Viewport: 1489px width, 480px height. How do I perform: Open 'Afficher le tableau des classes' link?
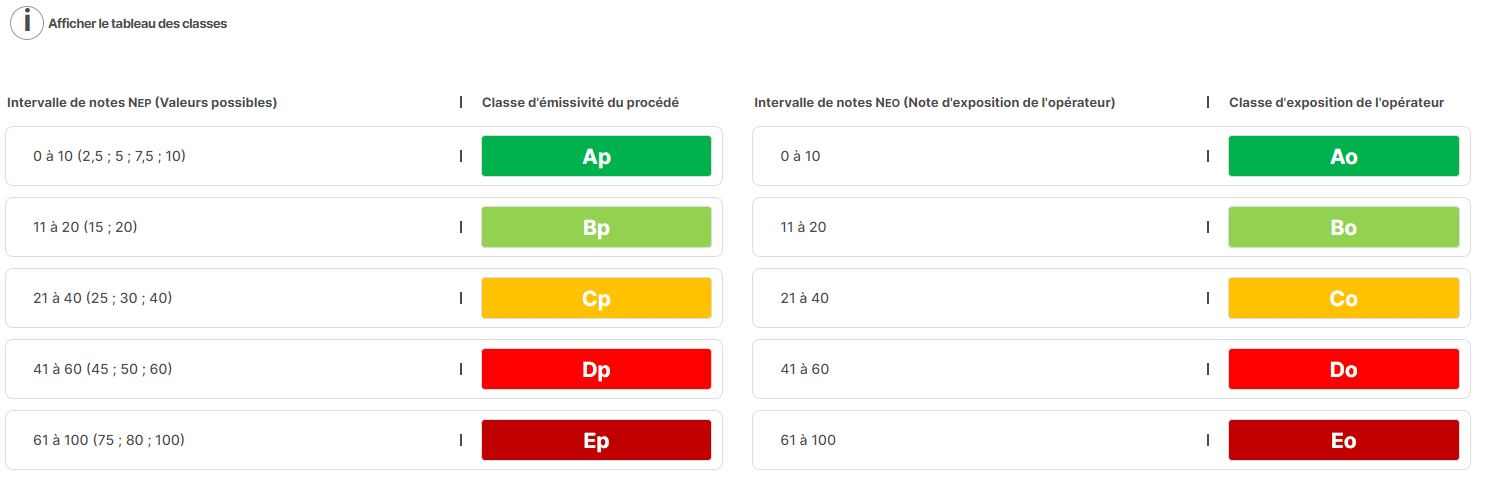[x=138, y=23]
